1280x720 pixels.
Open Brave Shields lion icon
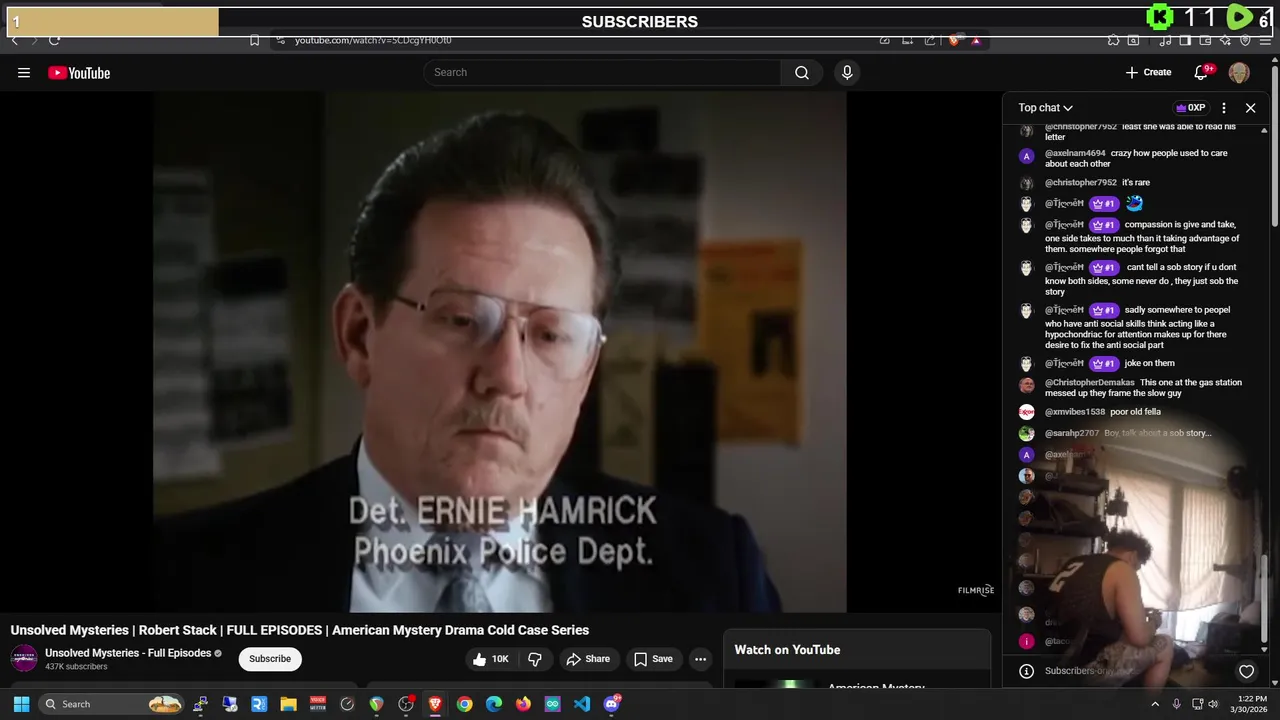pyautogui.click(x=954, y=40)
